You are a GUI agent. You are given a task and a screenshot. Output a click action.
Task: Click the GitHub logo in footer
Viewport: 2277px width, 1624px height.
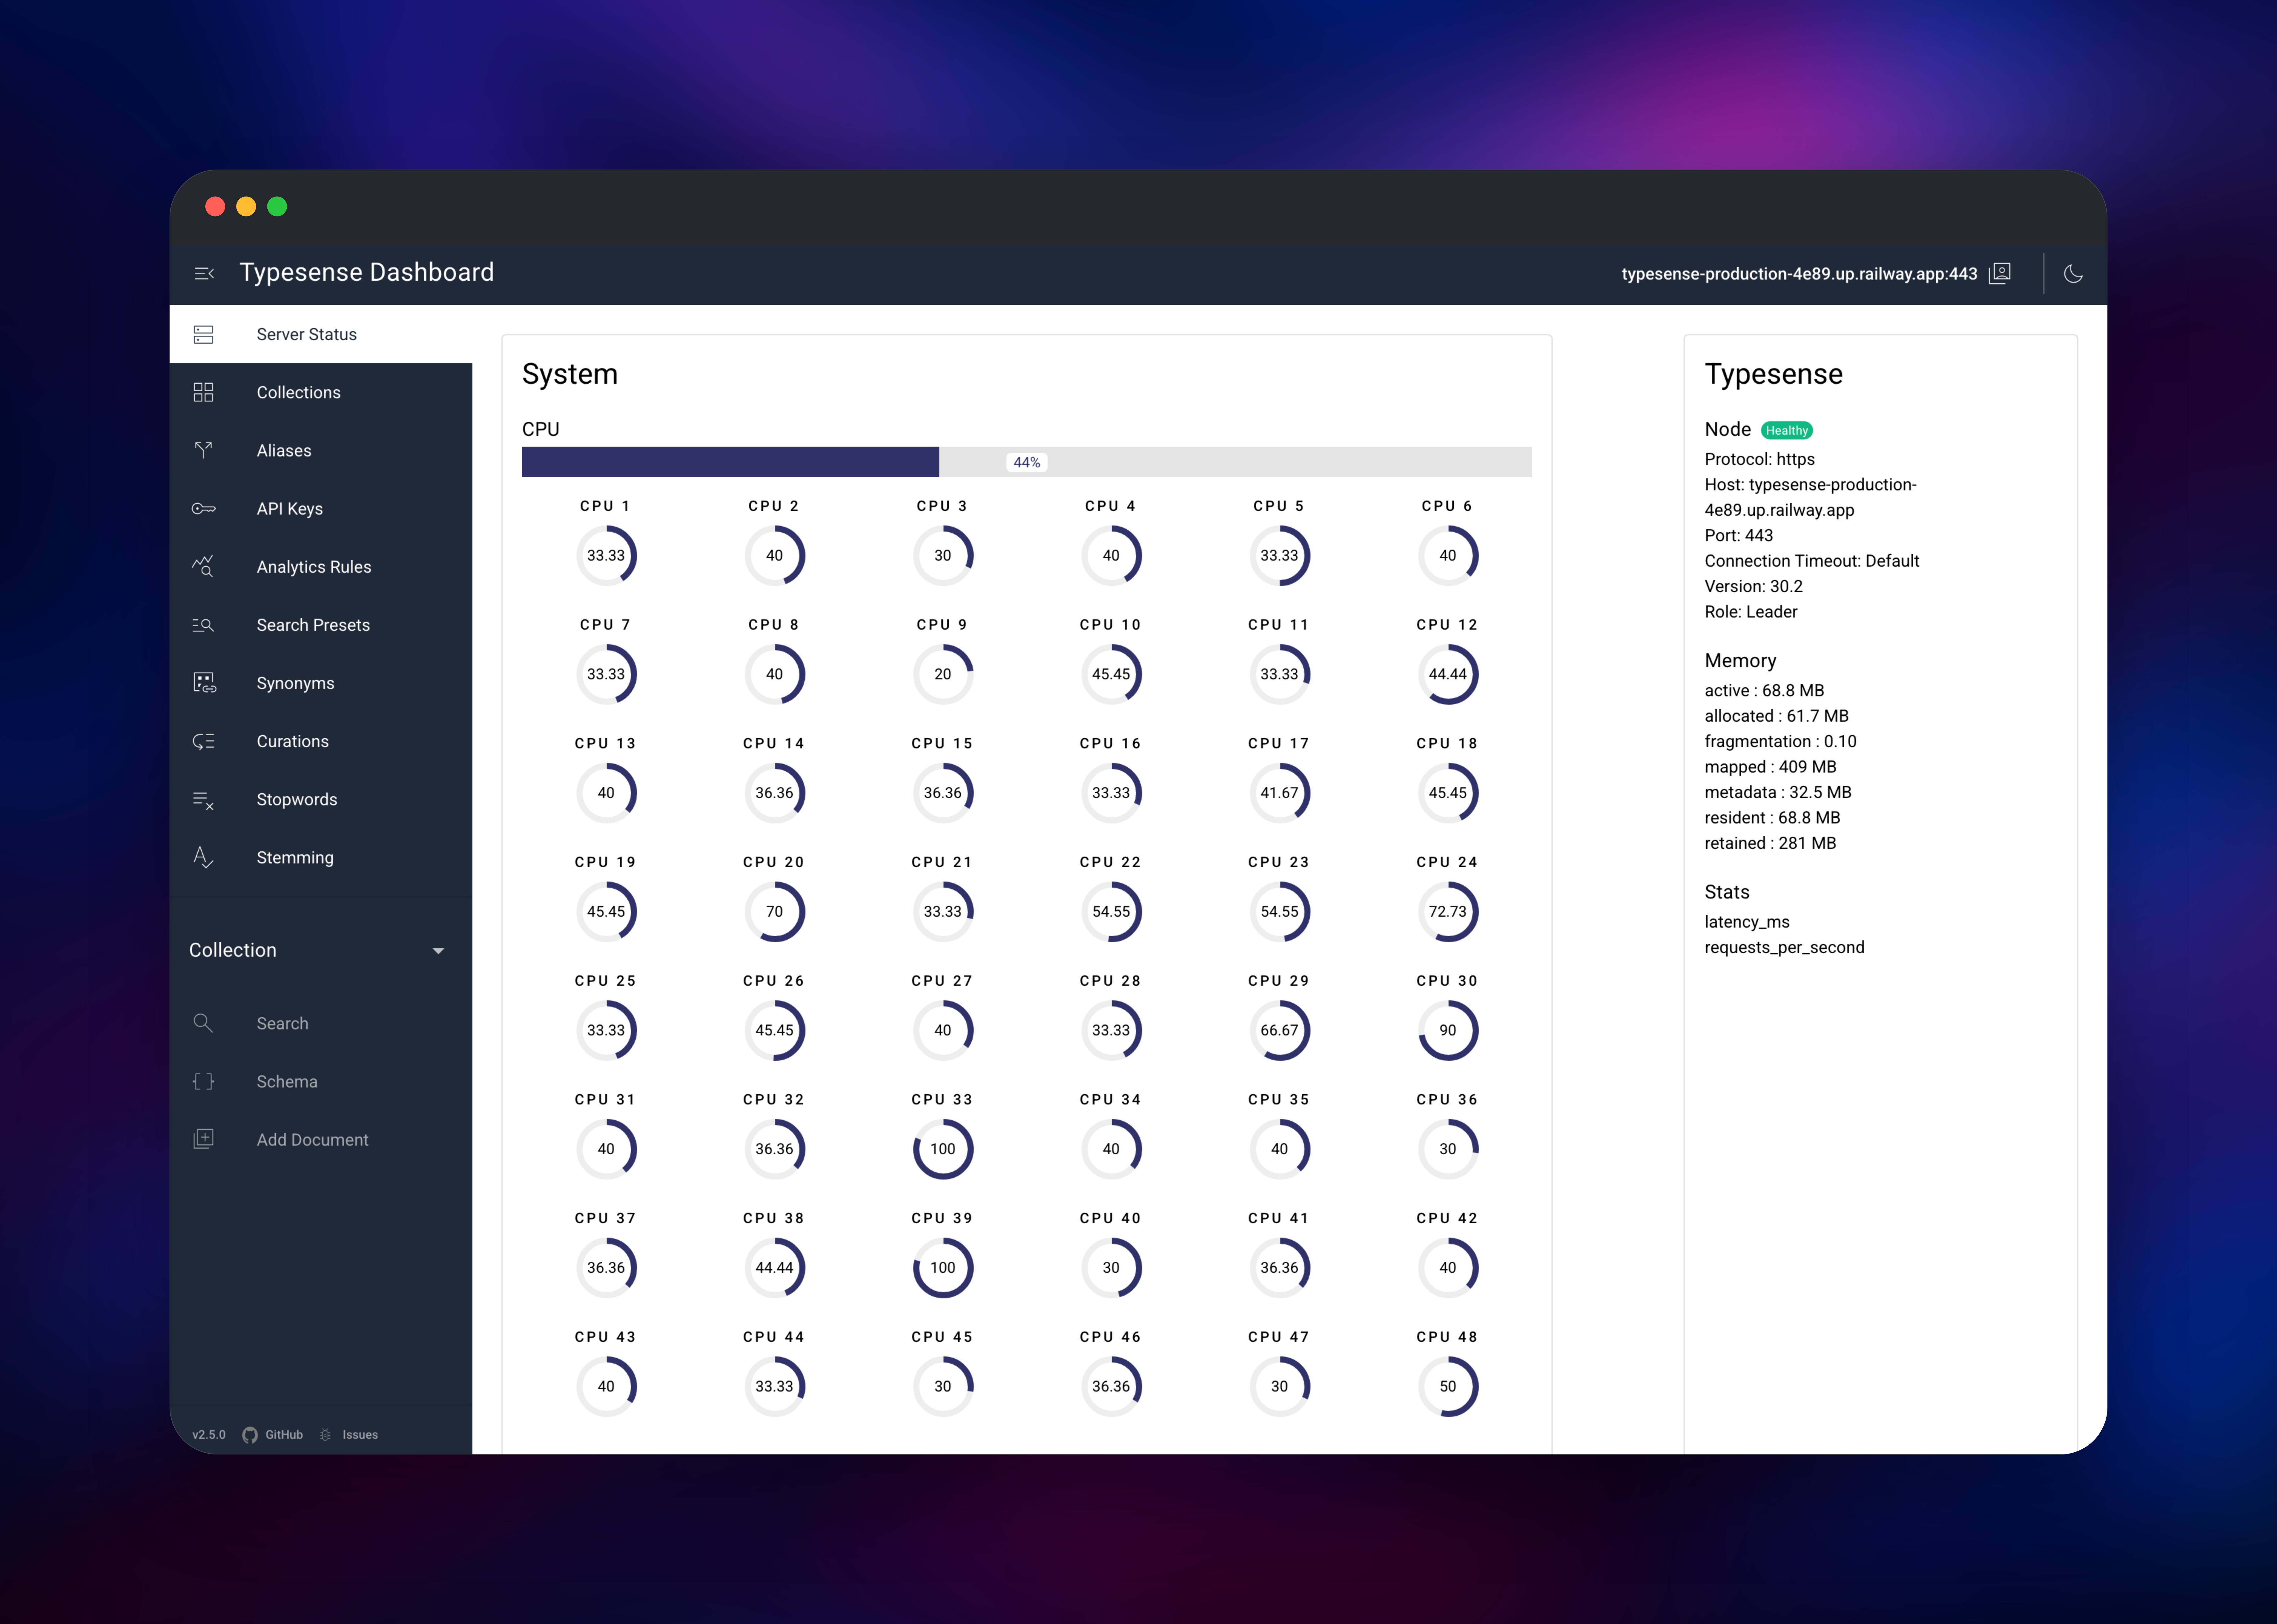pos(250,1435)
